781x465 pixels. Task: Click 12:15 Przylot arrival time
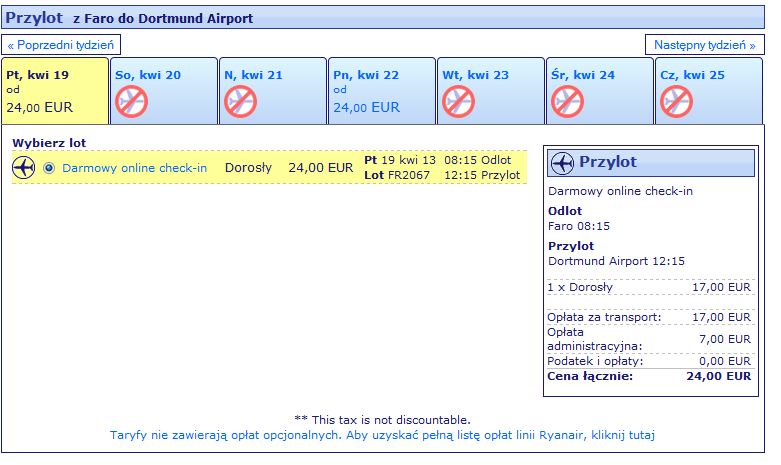coord(482,175)
